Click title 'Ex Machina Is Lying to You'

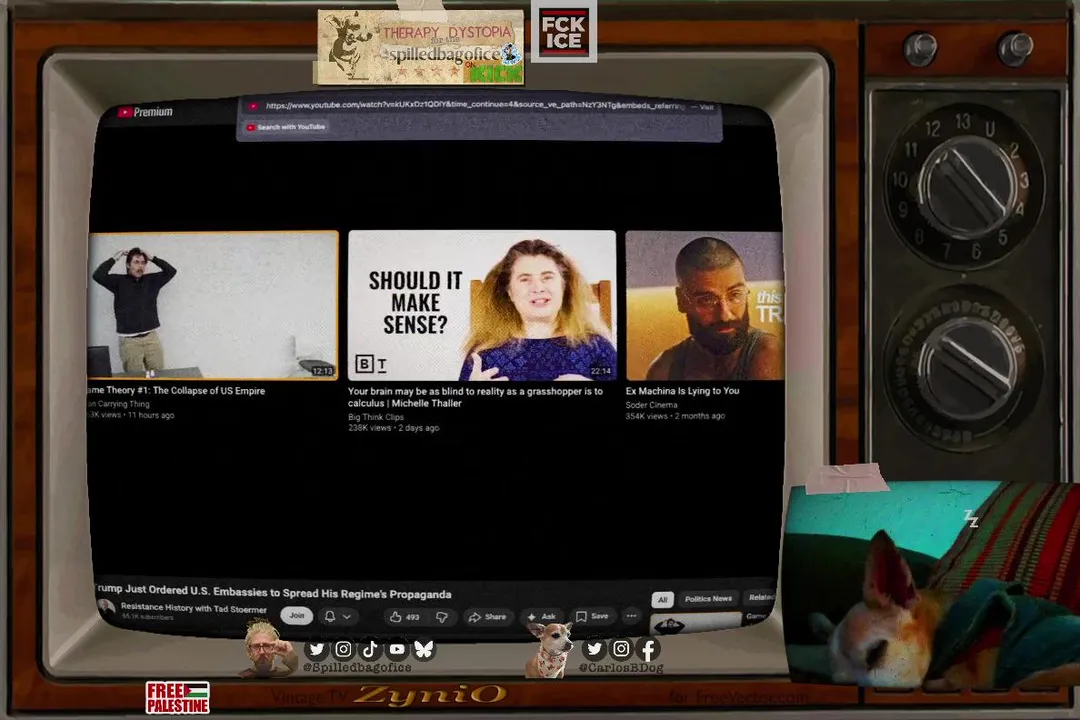pyautogui.click(x=683, y=391)
